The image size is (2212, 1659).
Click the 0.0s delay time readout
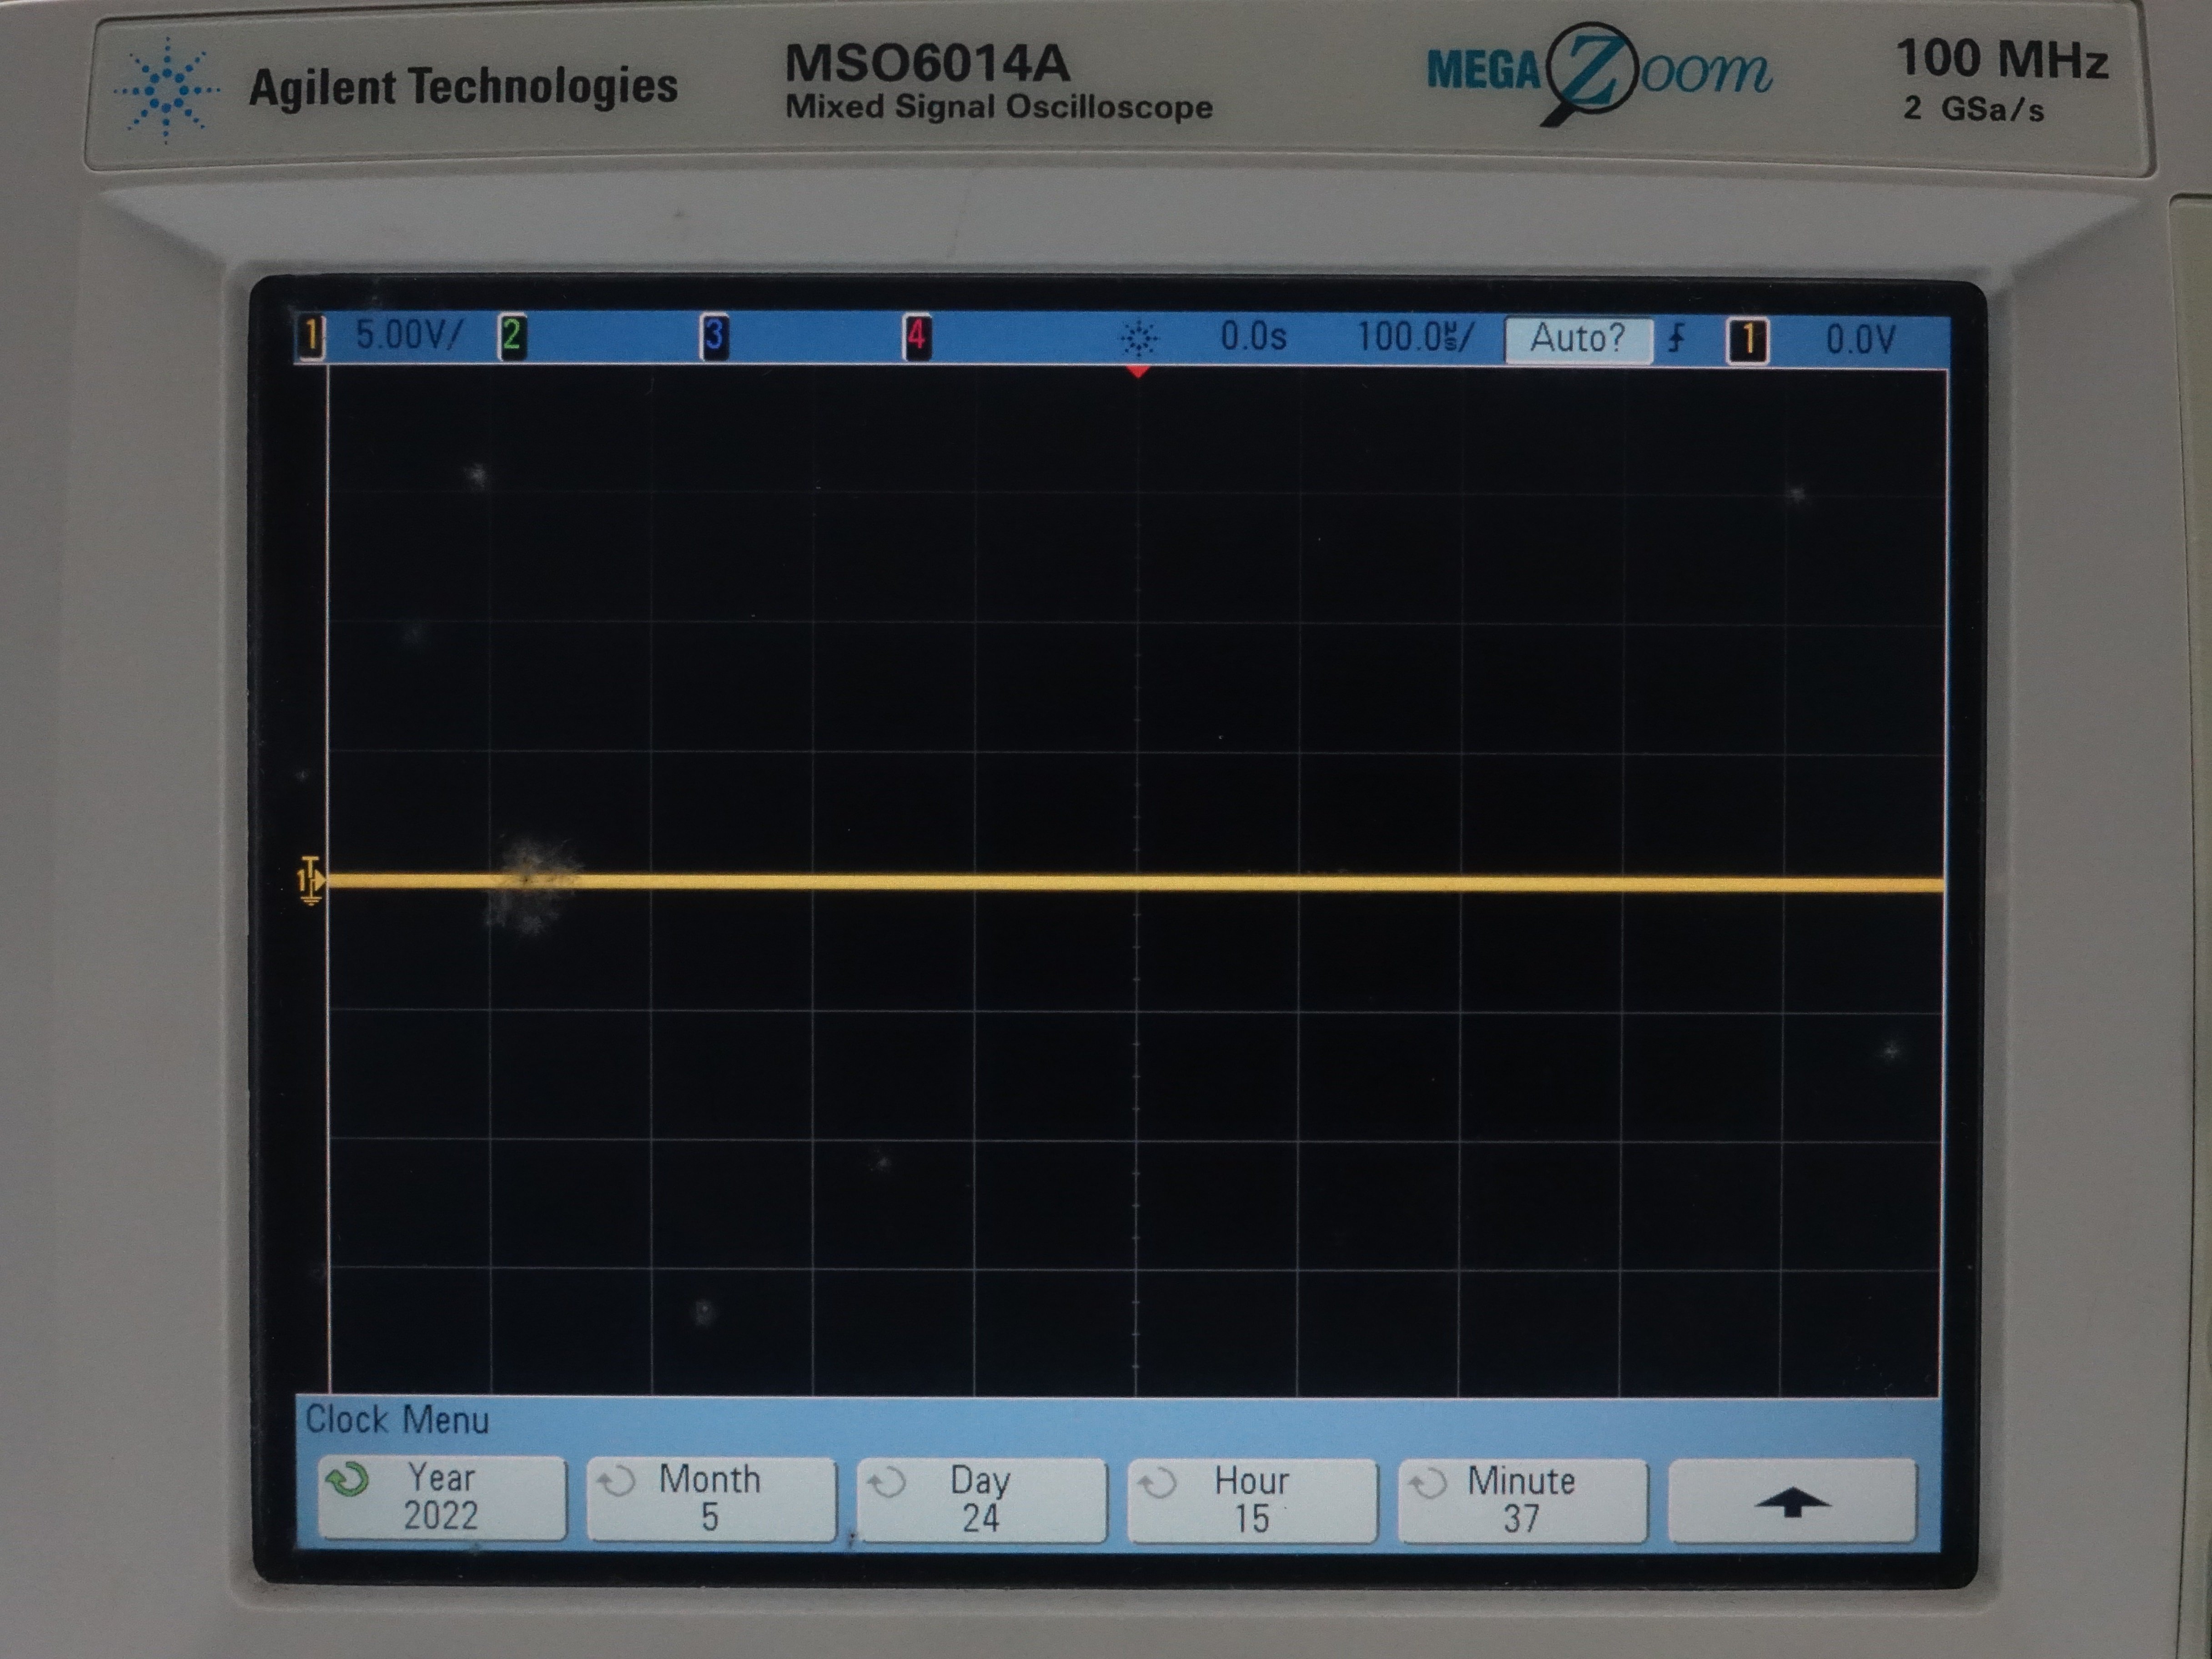1253,337
